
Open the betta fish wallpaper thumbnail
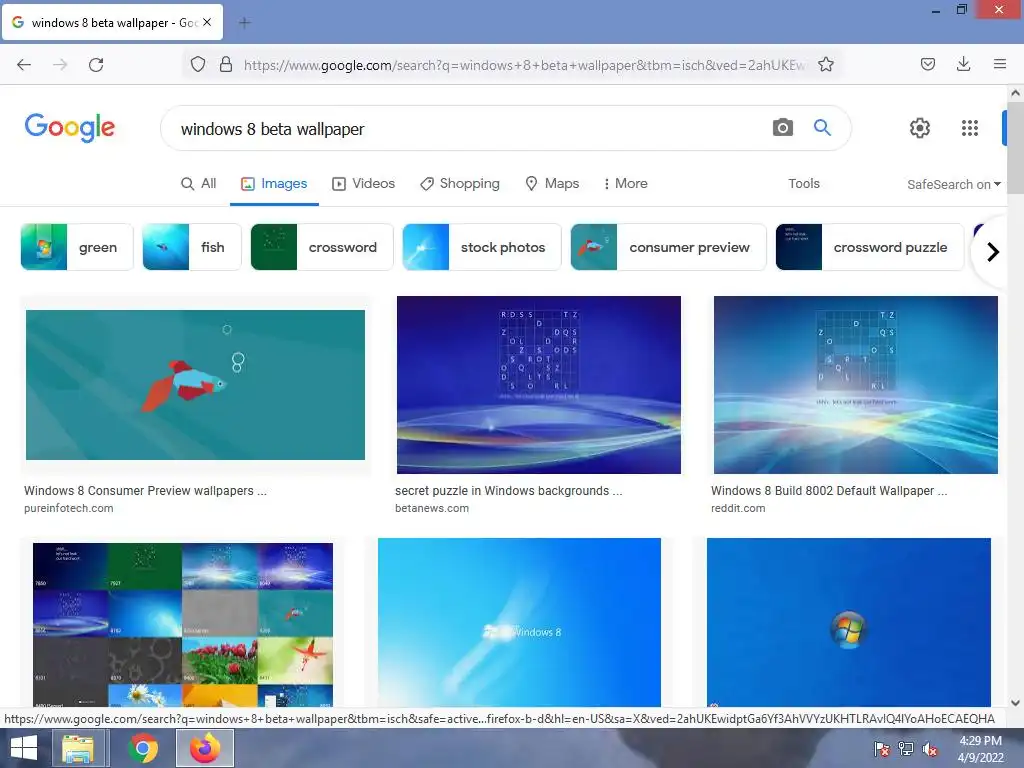tap(195, 385)
